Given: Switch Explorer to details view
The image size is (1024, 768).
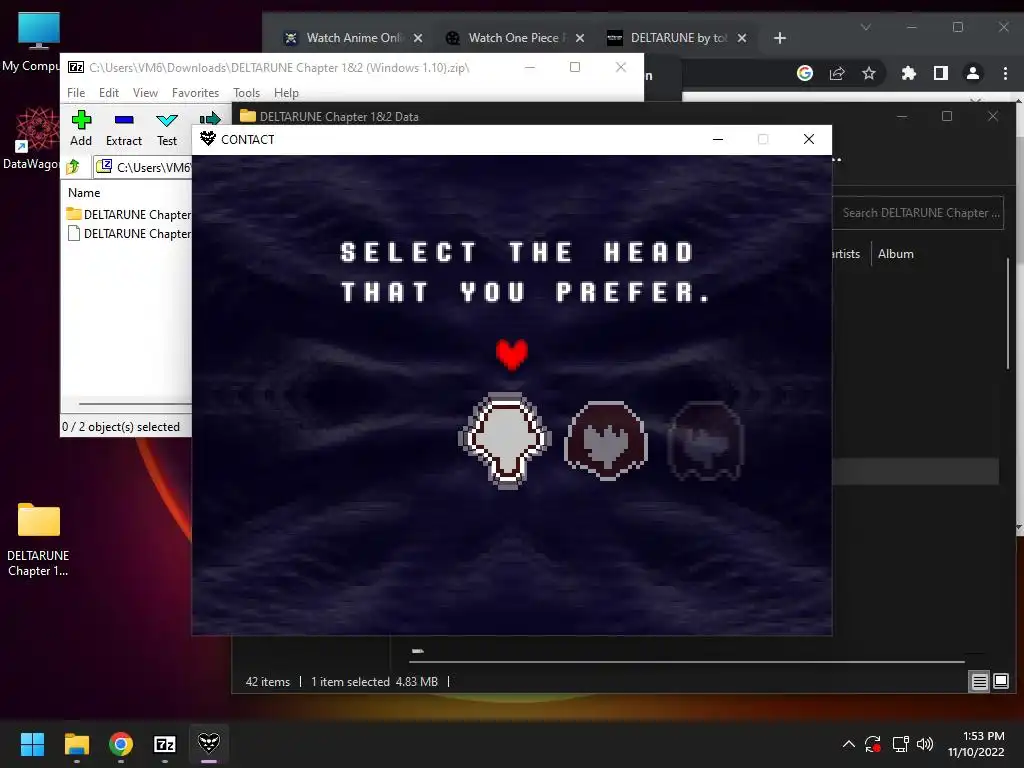Looking at the screenshot, I should point(979,681).
